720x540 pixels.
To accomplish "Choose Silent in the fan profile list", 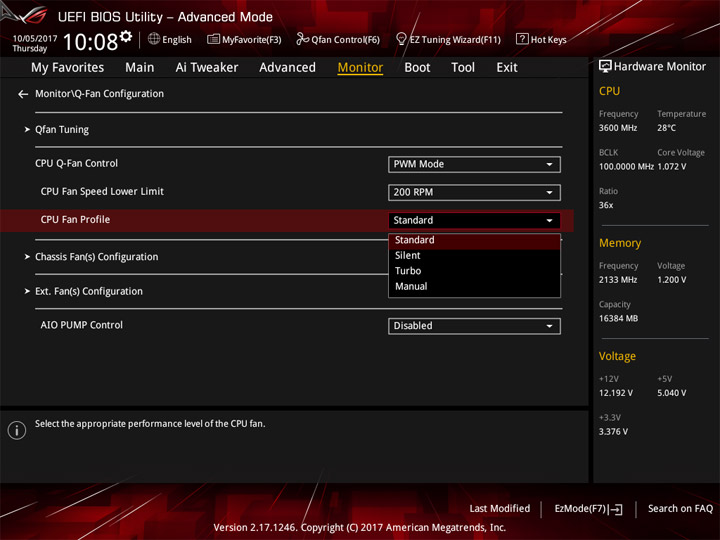I will coord(474,256).
